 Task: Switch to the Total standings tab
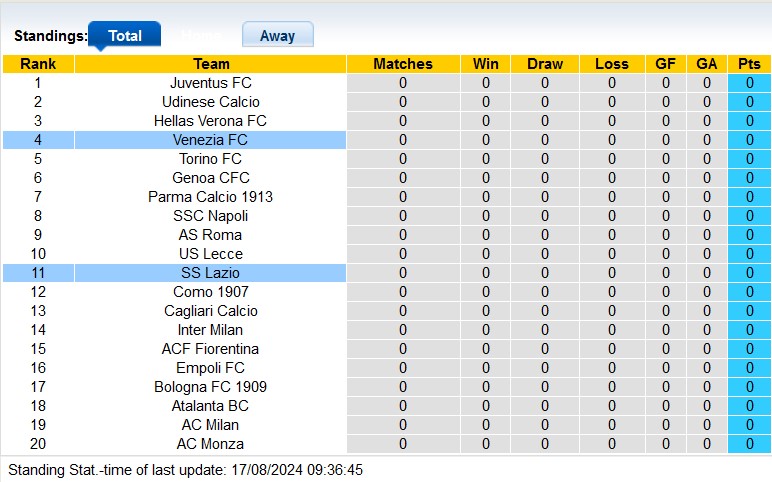125,35
